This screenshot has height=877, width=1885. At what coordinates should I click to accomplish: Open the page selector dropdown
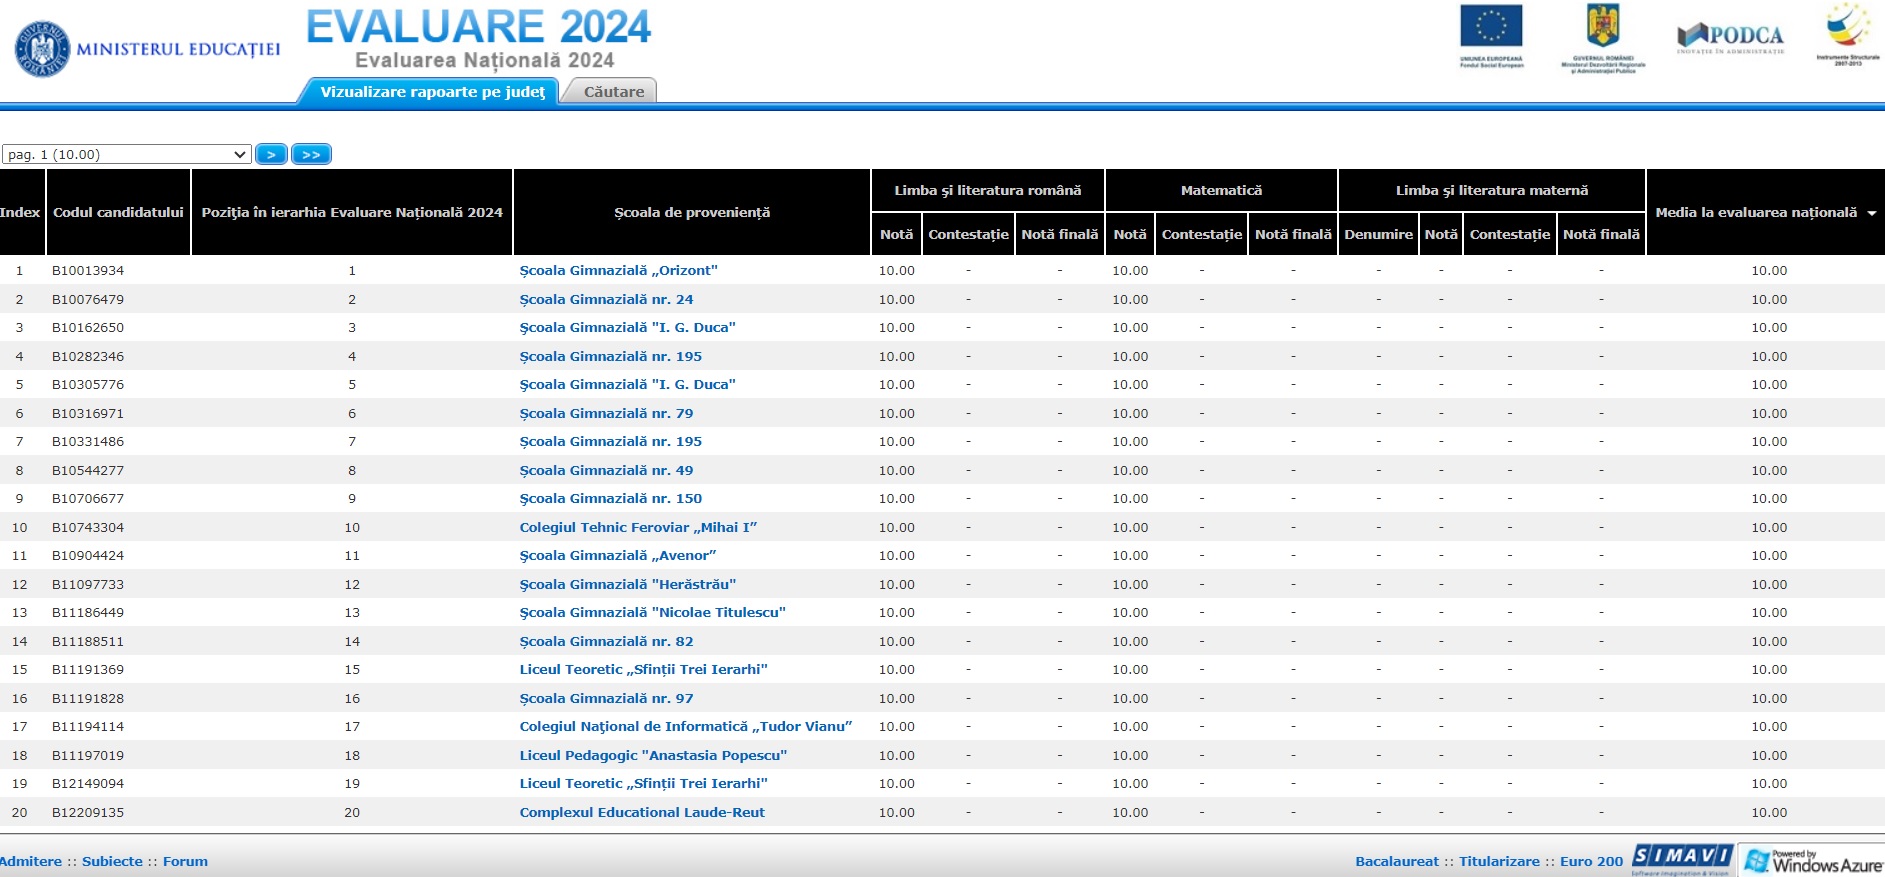[126, 154]
